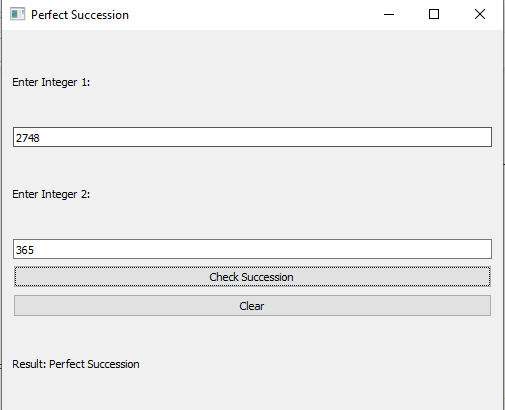This screenshot has height=410, width=505.
Task: Click the "Perfect Succession" window title text
Action: pyautogui.click(x=80, y=15)
